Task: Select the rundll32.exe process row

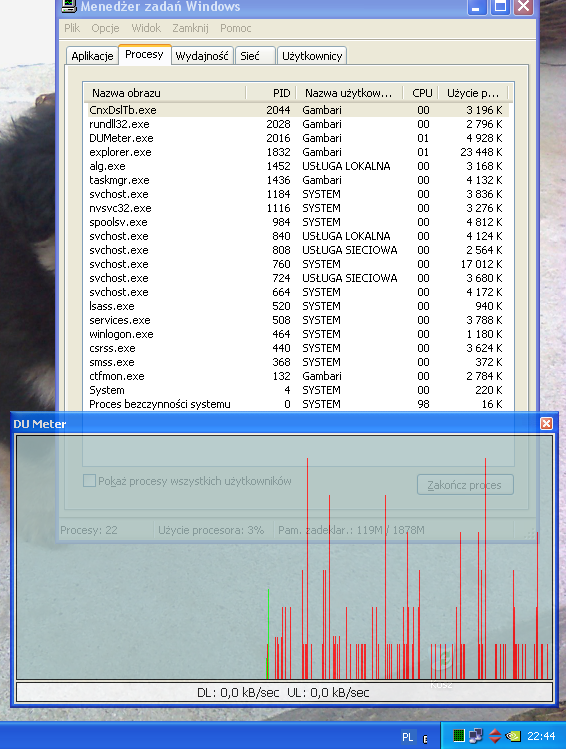Action: click(297, 124)
